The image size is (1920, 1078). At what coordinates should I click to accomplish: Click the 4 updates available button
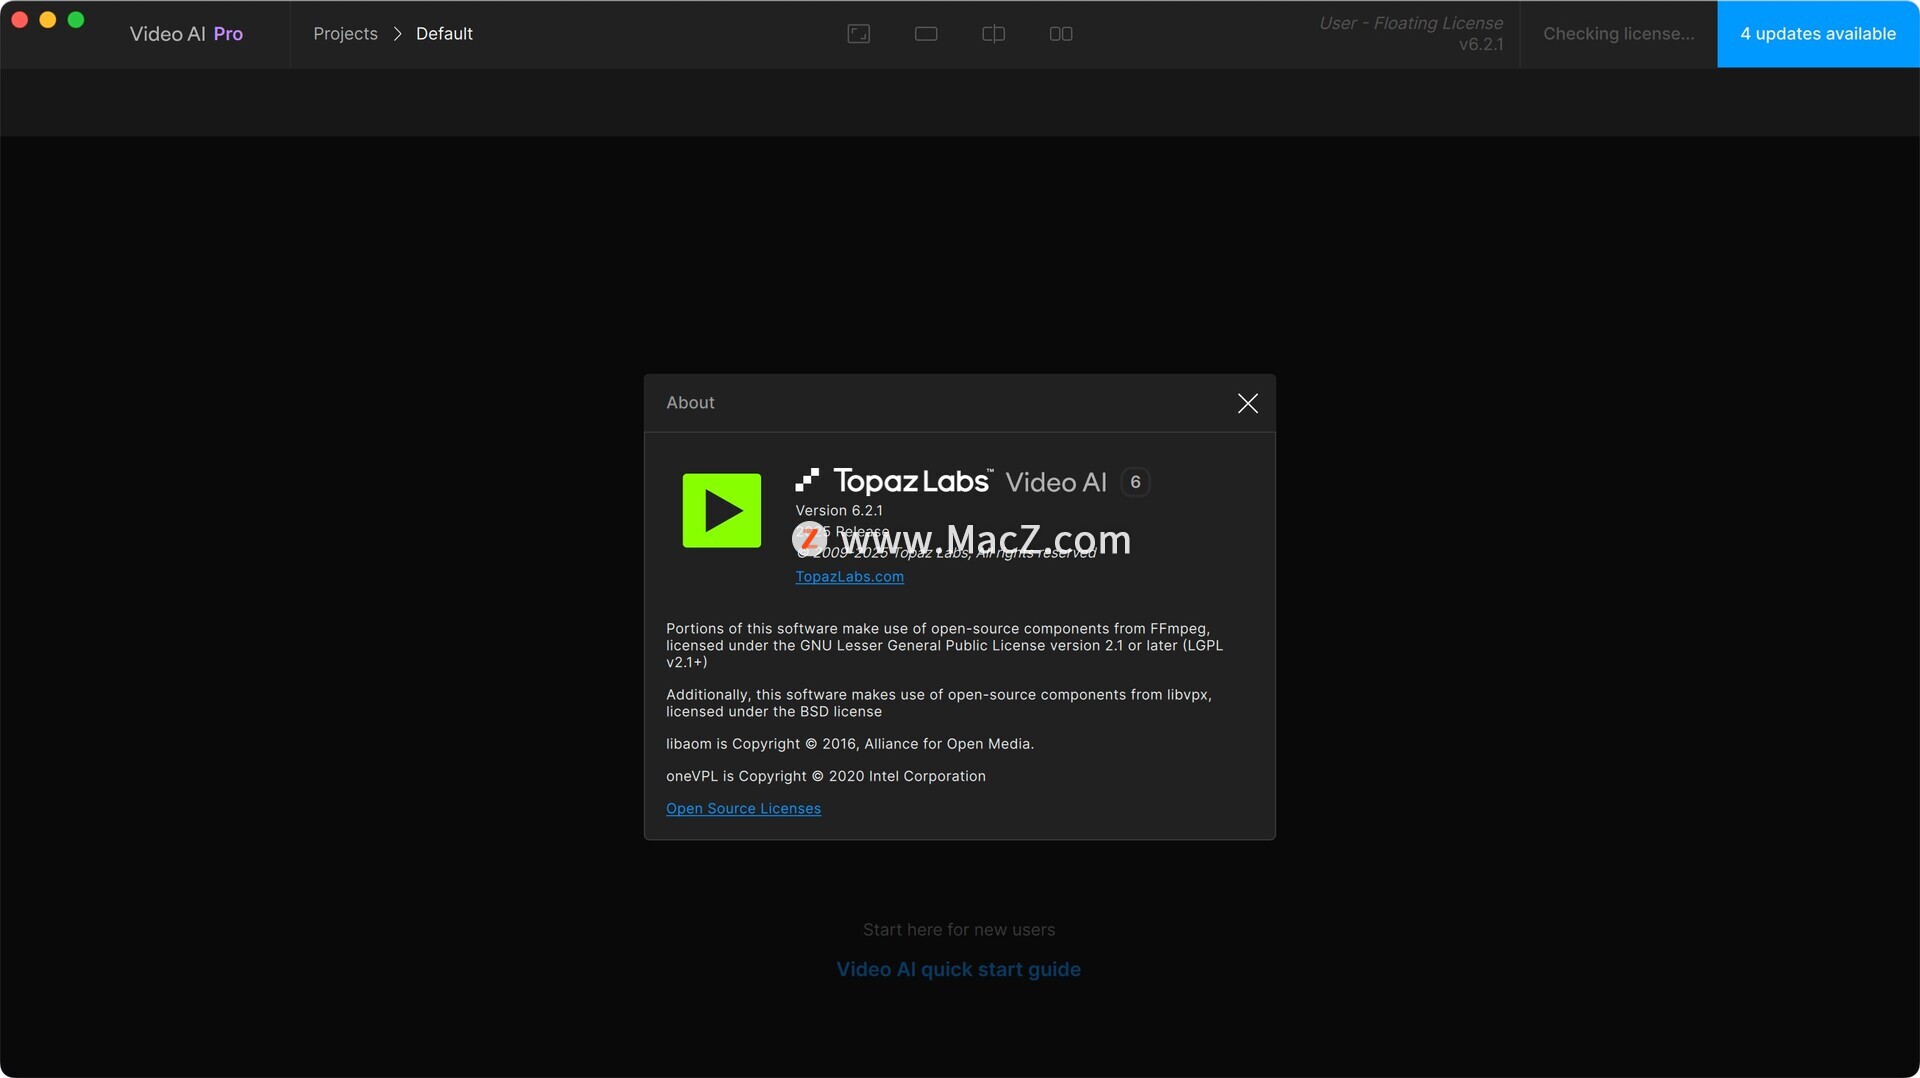pos(1818,34)
